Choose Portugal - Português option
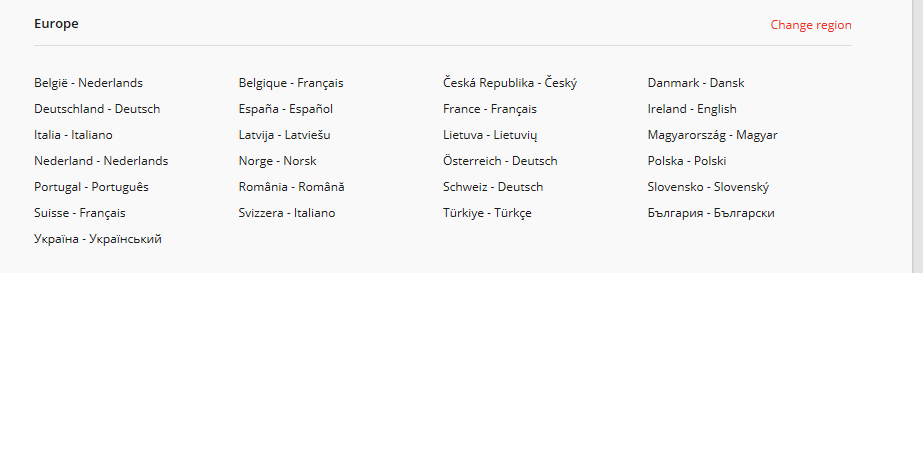The height and width of the screenshot is (460, 923). [91, 187]
